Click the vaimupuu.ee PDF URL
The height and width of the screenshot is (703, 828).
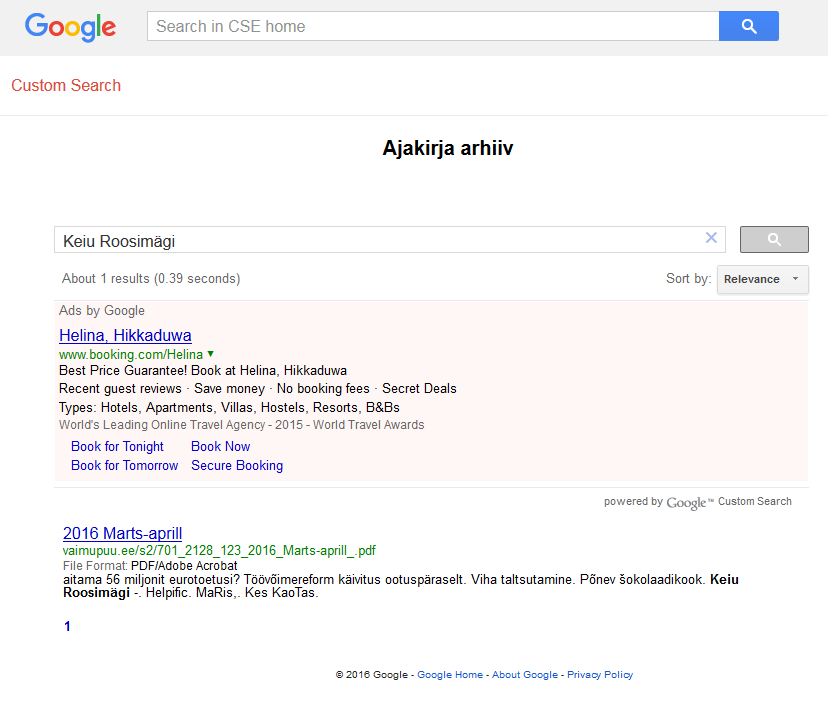tap(219, 550)
